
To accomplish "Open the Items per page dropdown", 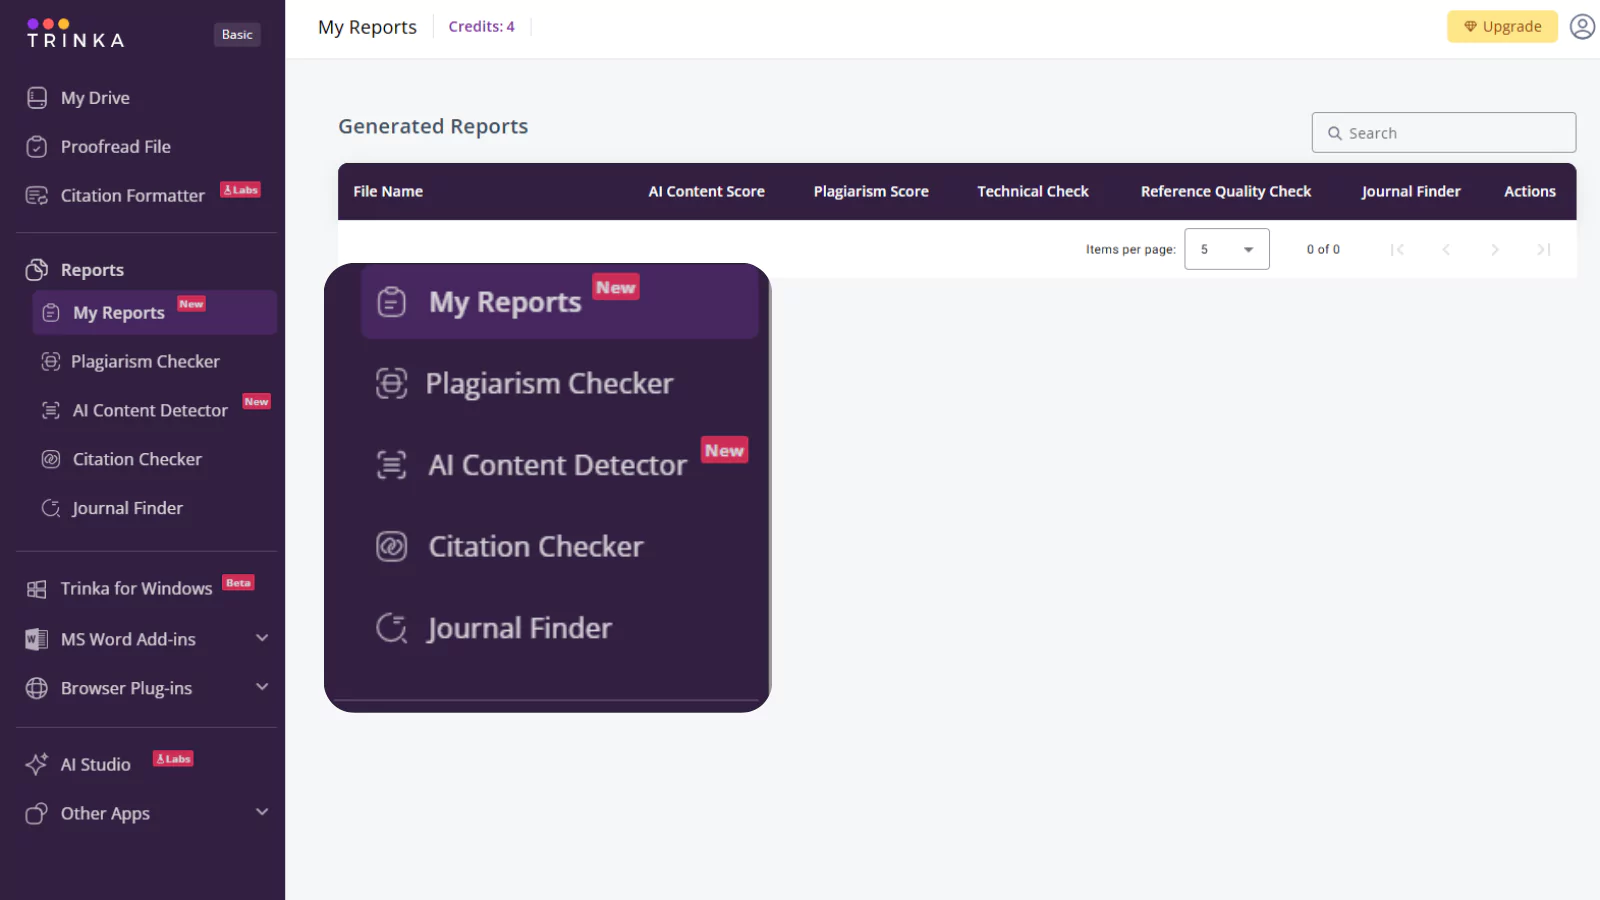I will [1227, 249].
